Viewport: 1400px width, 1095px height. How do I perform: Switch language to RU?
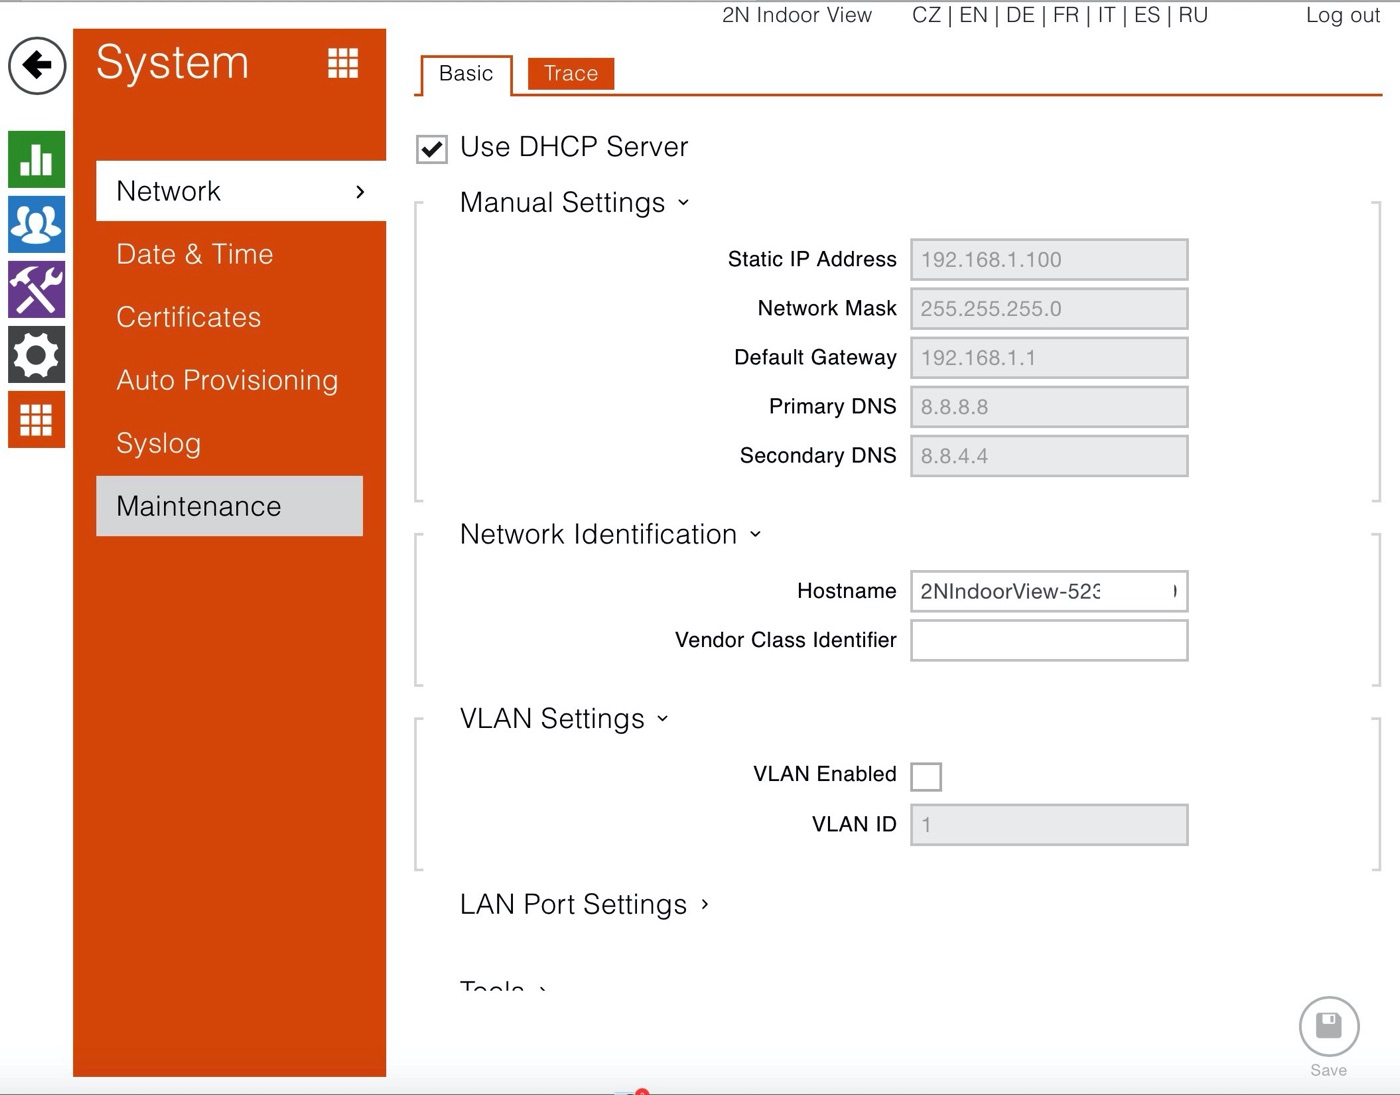[x=1193, y=15]
